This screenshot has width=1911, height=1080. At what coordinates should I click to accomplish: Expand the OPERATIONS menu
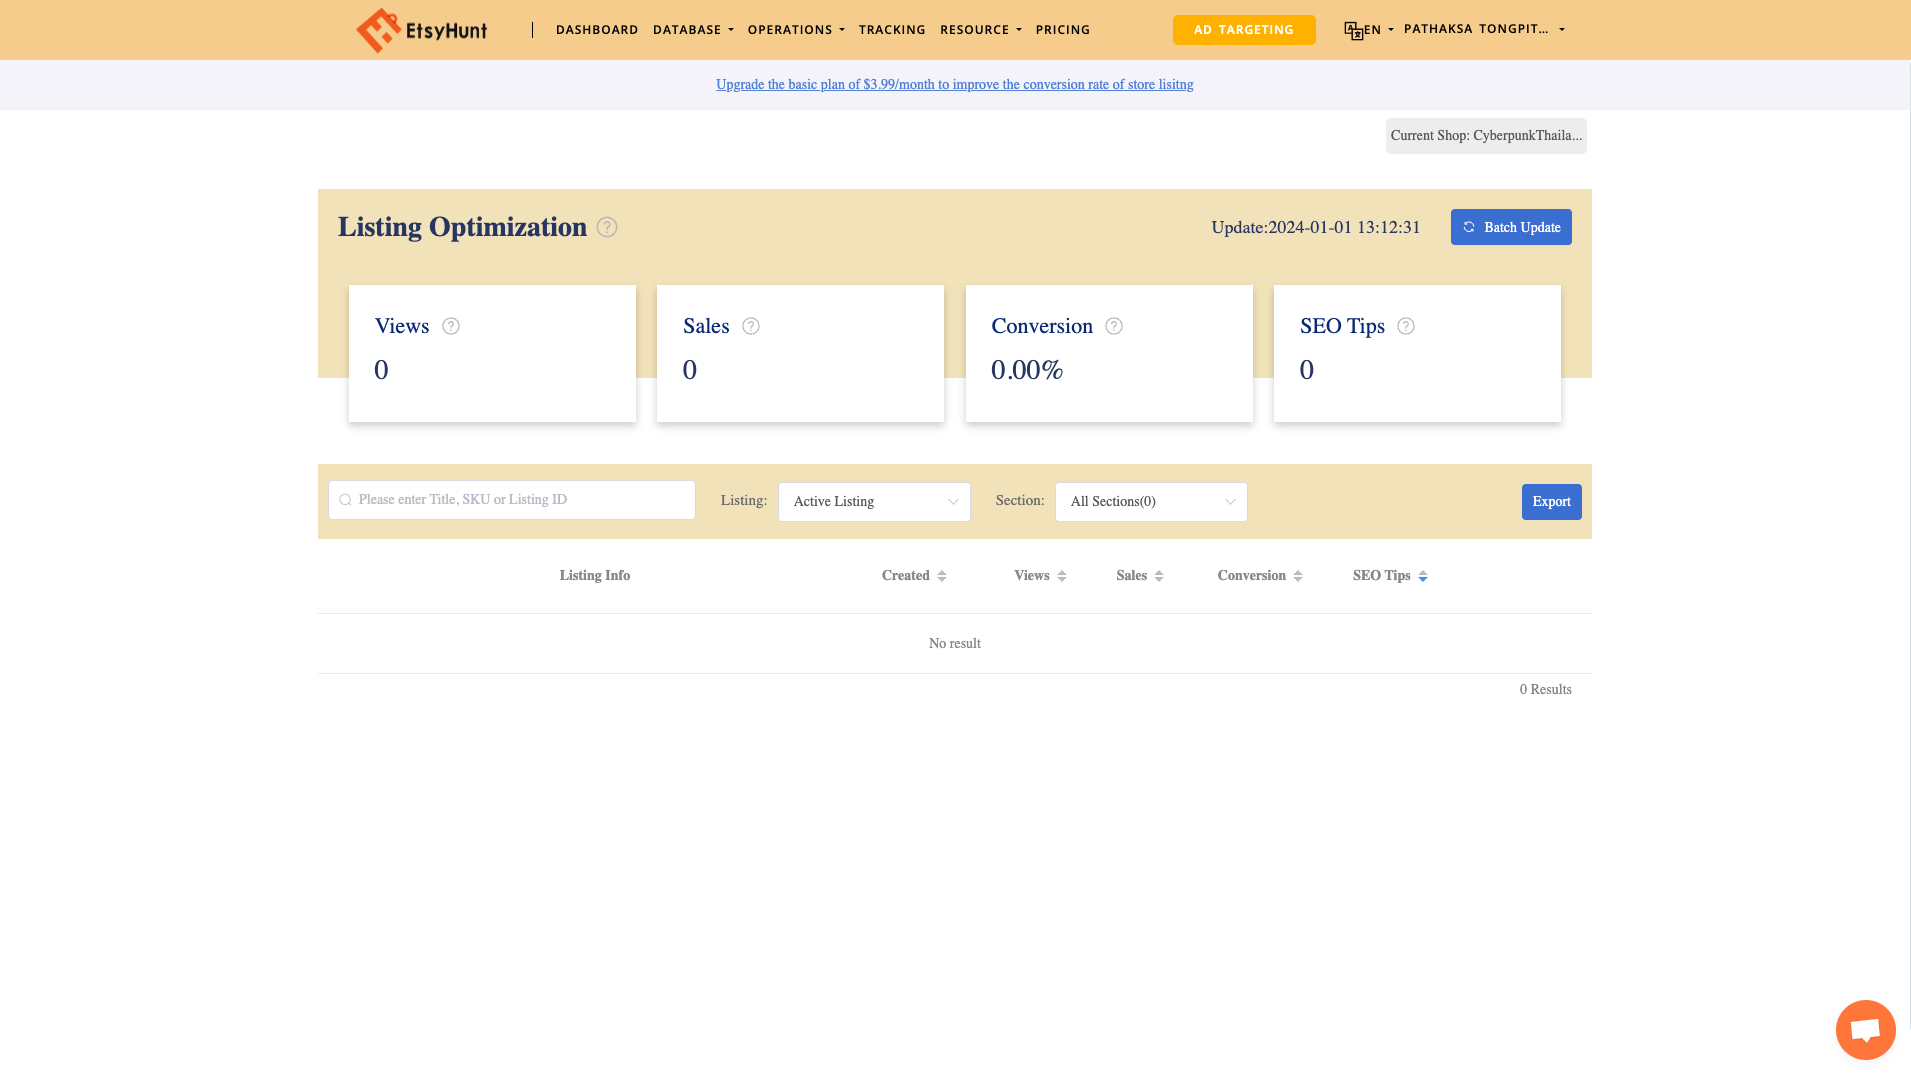pyautogui.click(x=796, y=29)
